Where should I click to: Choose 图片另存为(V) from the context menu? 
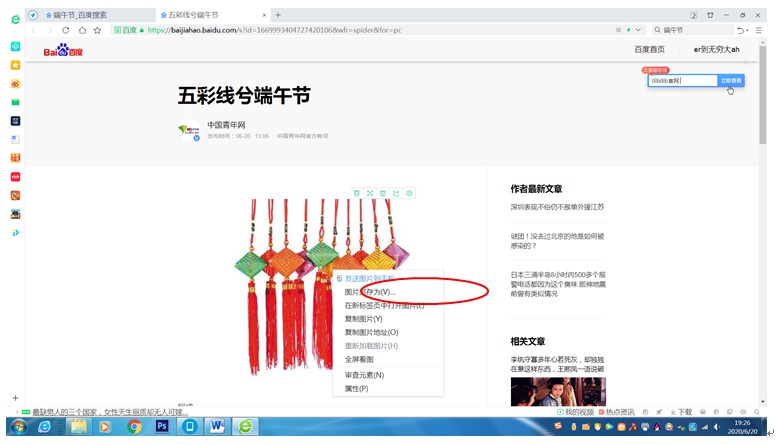point(370,292)
